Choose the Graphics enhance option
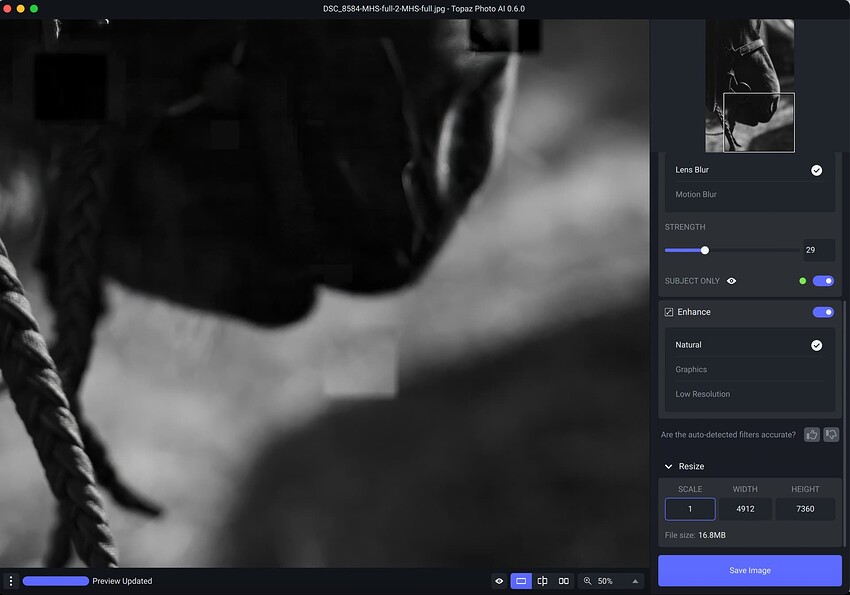The width and height of the screenshot is (850, 595). click(x=691, y=369)
